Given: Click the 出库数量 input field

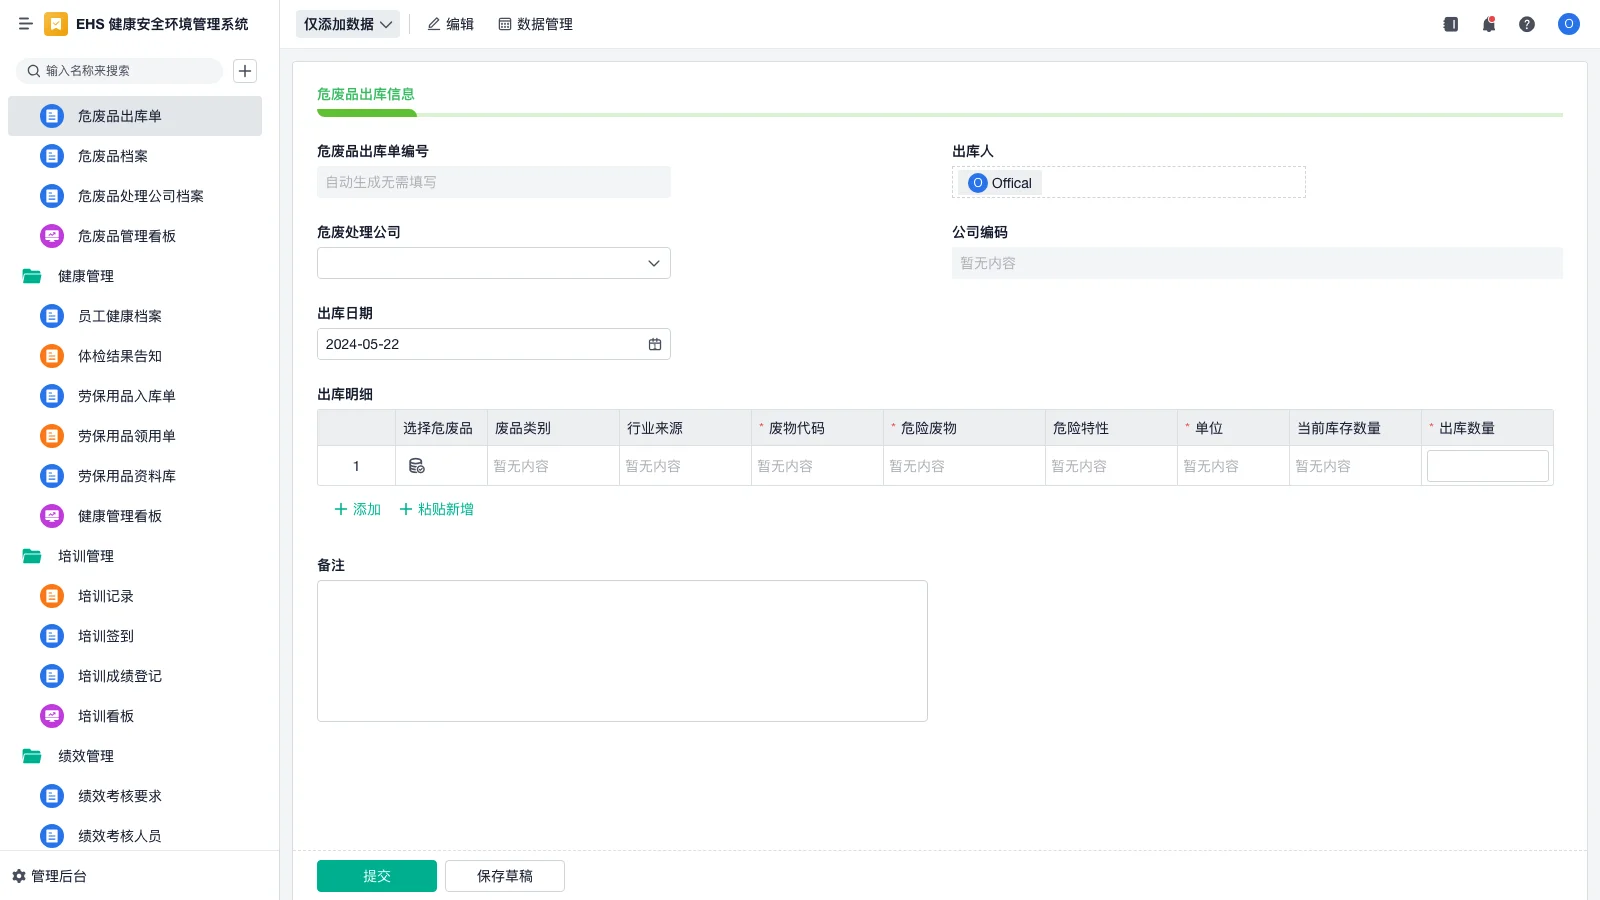Looking at the screenshot, I should click(x=1487, y=465).
